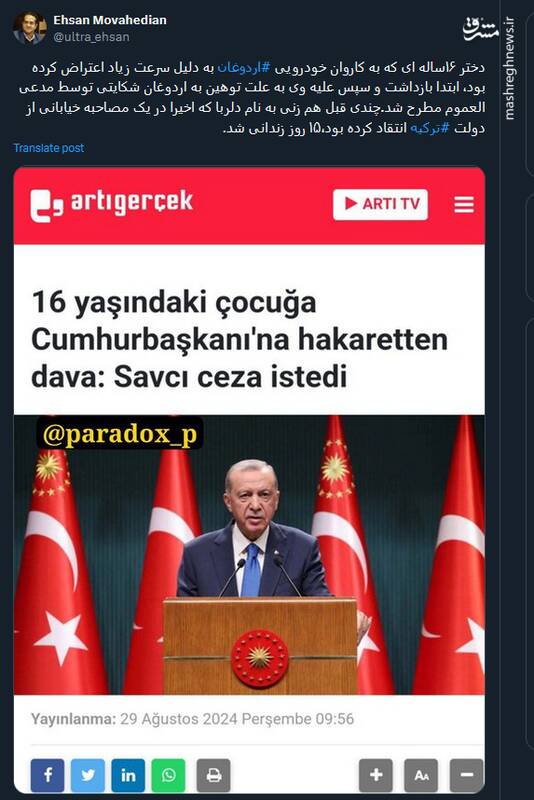Open the #اردوغان hashtag

point(243,68)
